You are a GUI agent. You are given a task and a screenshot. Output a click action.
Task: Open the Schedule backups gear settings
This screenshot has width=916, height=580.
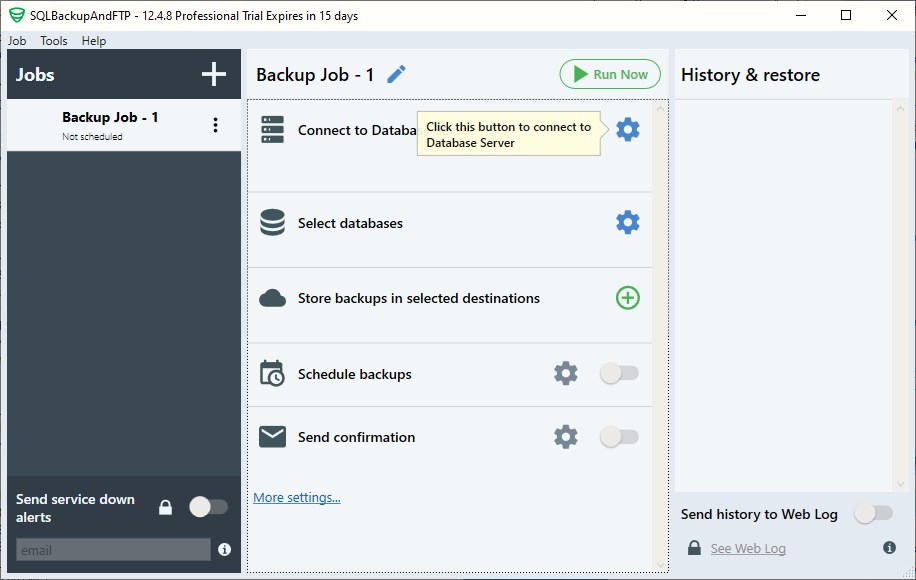[566, 373]
